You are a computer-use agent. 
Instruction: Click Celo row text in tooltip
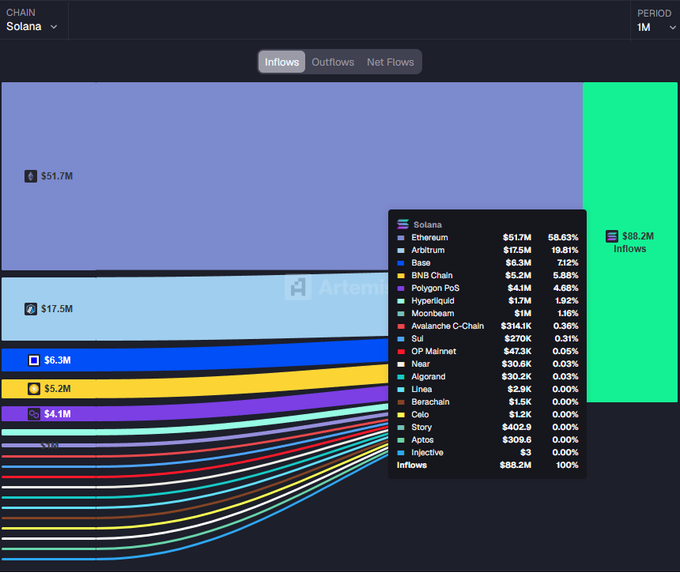pyautogui.click(x=420, y=414)
